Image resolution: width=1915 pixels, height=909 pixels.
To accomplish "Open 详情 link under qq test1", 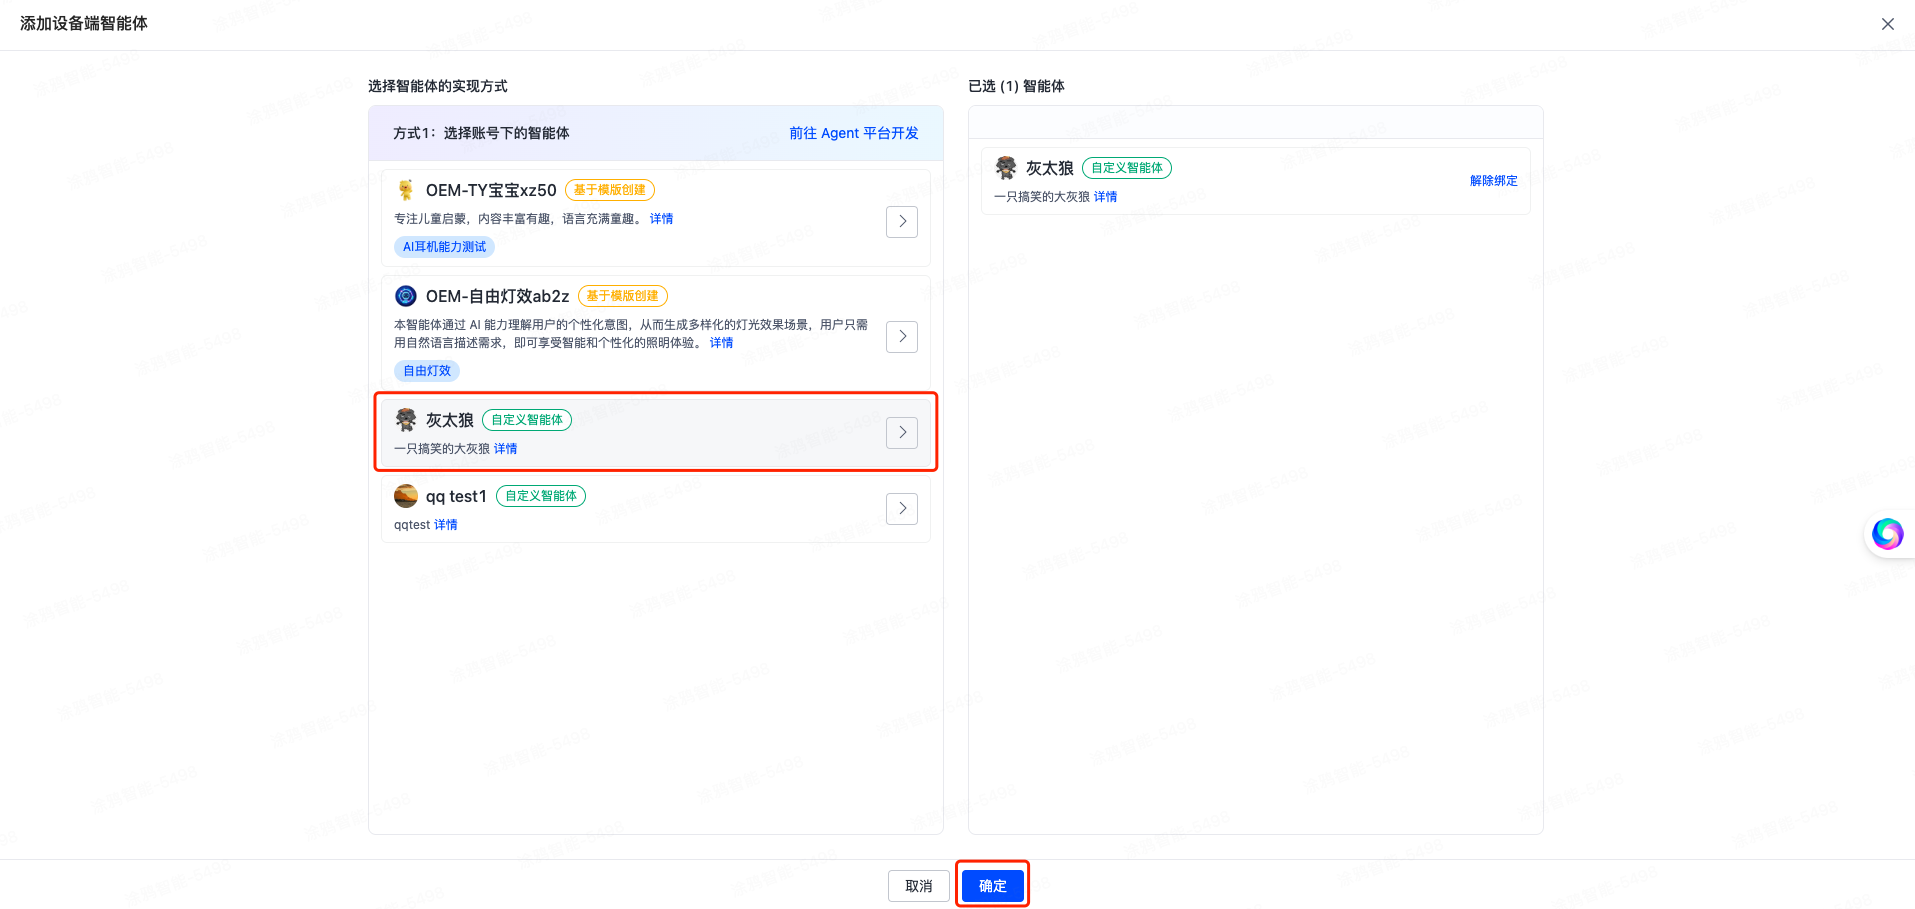I will coord(445,525).
